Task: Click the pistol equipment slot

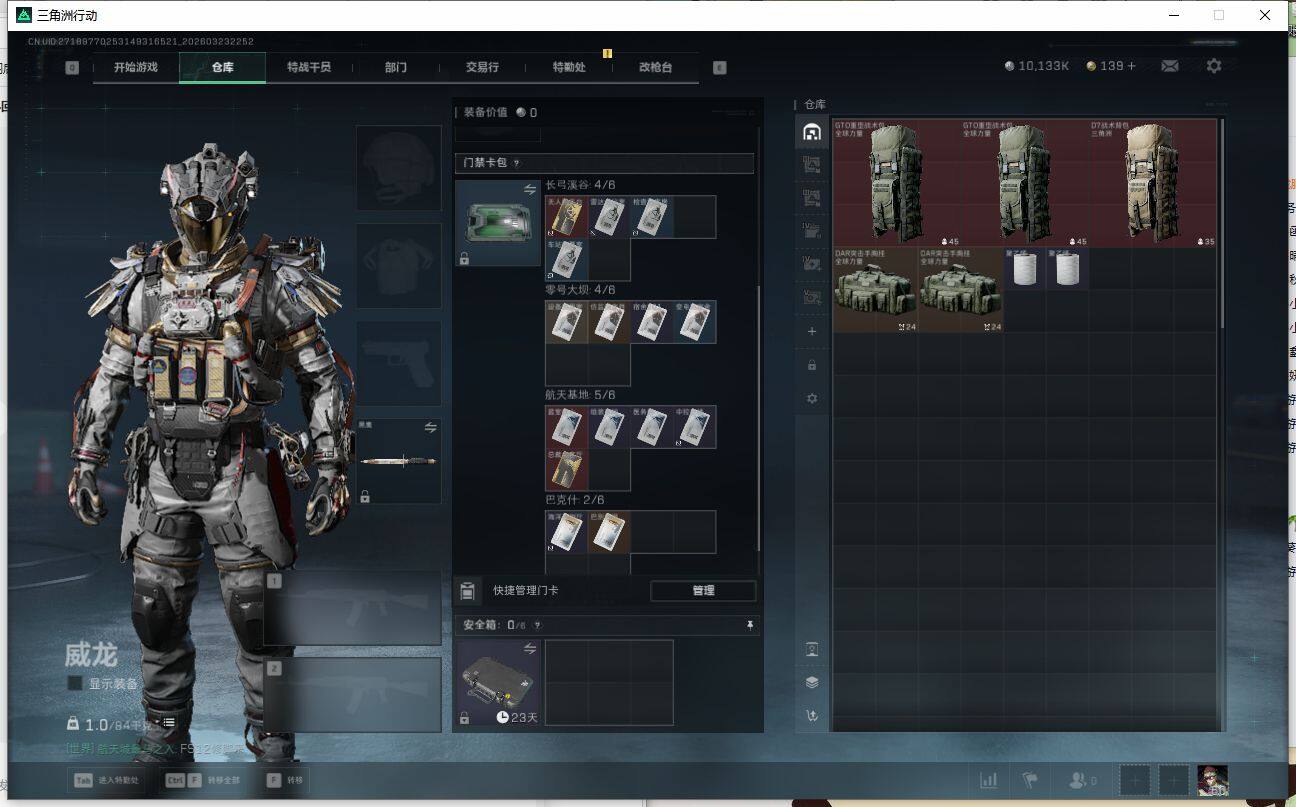Action: tap(399, 363)
